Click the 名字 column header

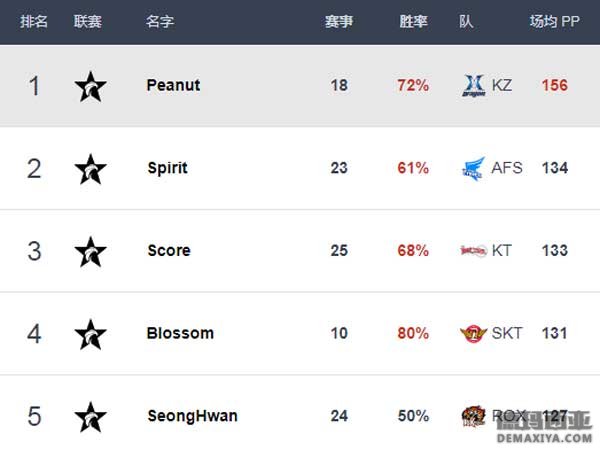tap(160, 21)
